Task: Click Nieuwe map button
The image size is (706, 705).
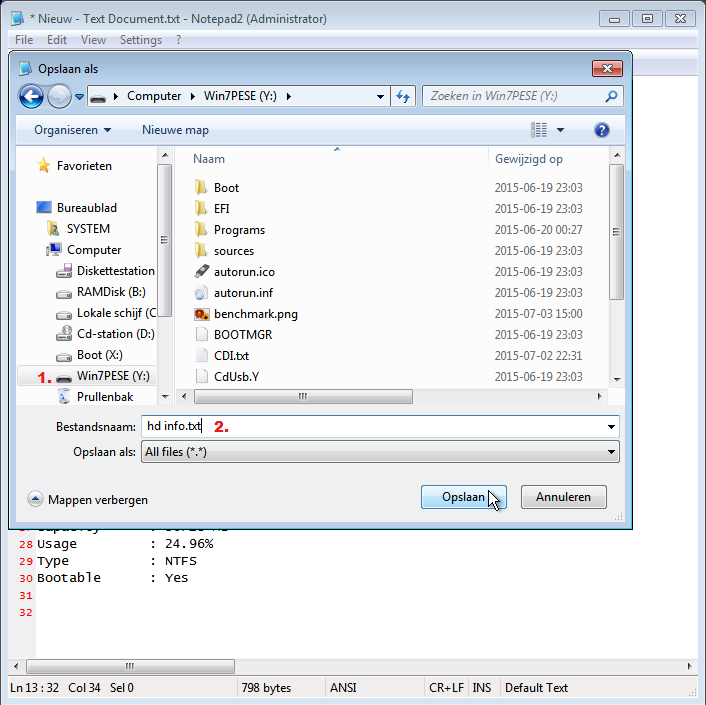Action: pyautogui.click(x=175, y=130)
